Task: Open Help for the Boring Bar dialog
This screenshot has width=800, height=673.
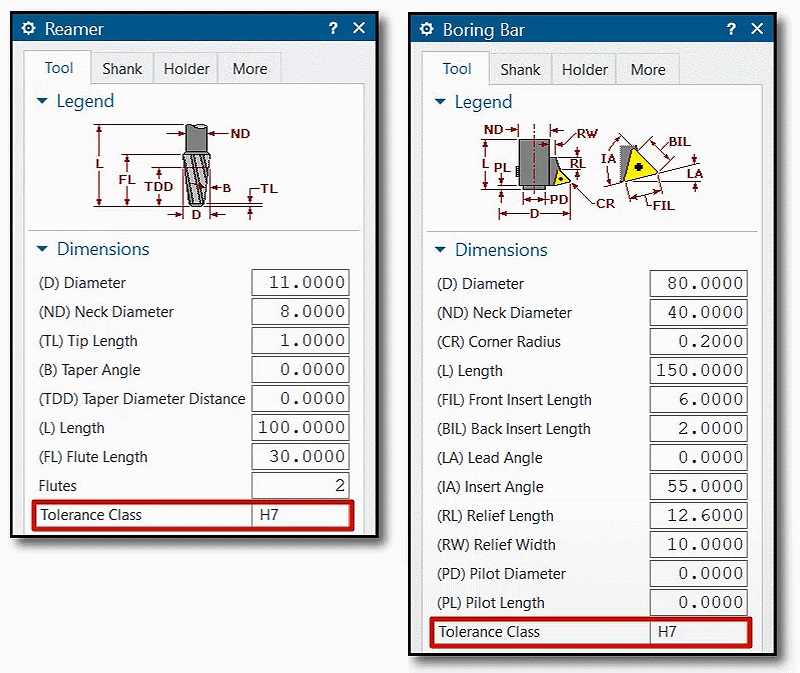Action: [x=730, y=29]
